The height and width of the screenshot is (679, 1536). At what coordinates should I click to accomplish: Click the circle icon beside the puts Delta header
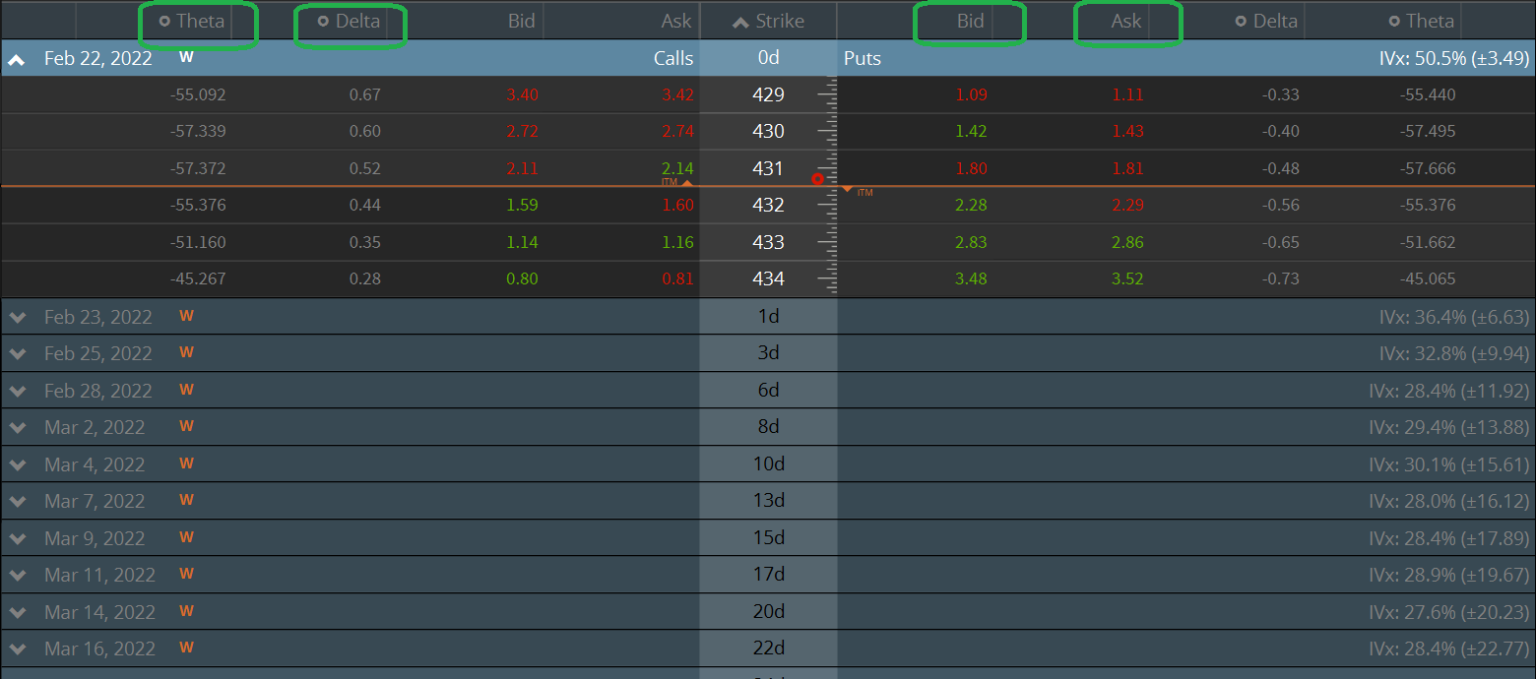click(1241, 21)
